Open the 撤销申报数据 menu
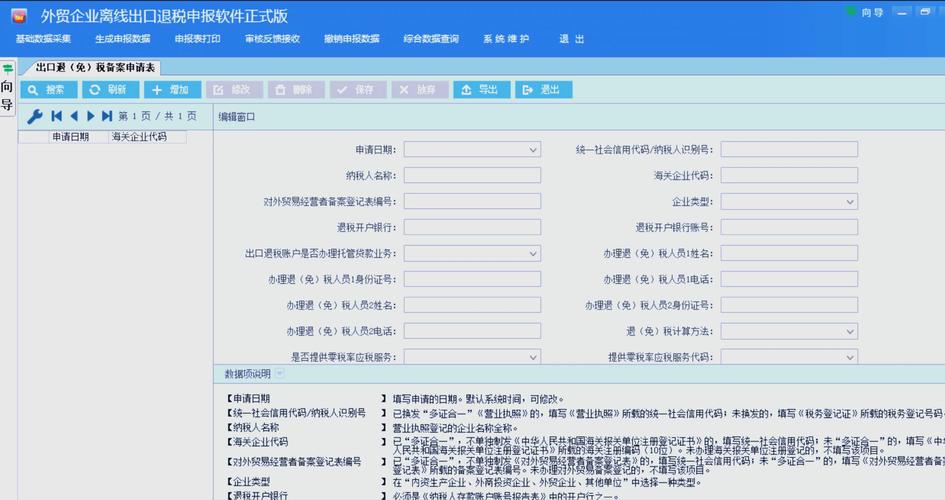This screenshot has width=945, height=500. [x=352, y=39]
